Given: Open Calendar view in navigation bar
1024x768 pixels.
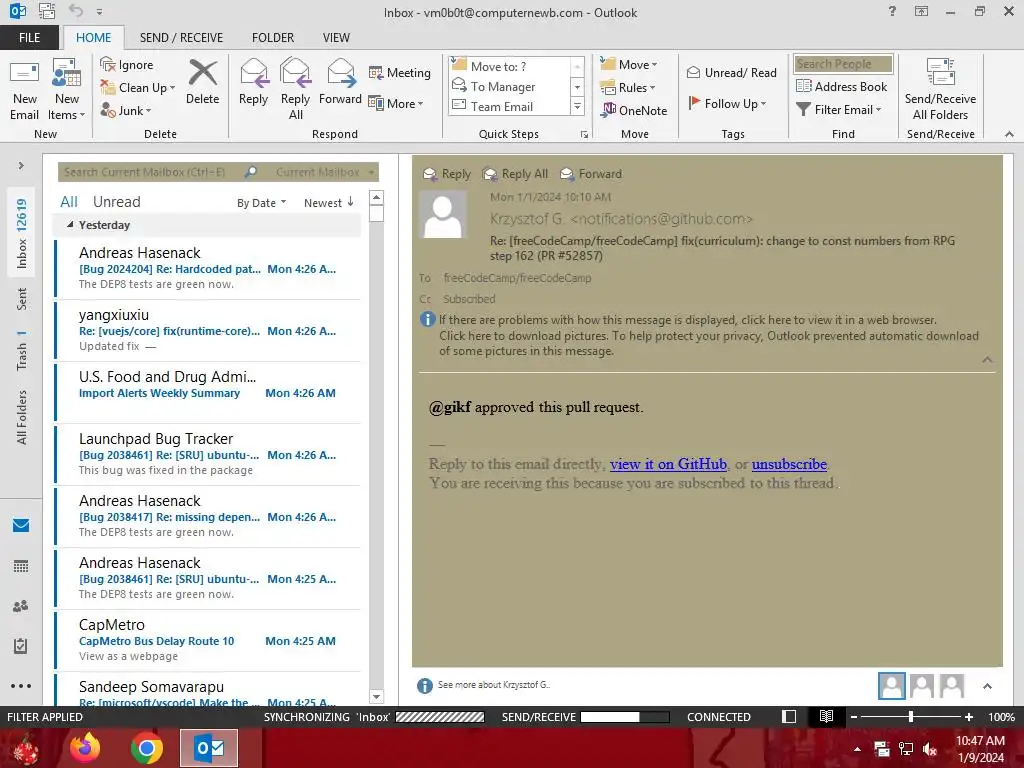Looking at the screenshot, I should tap(21, 566).
